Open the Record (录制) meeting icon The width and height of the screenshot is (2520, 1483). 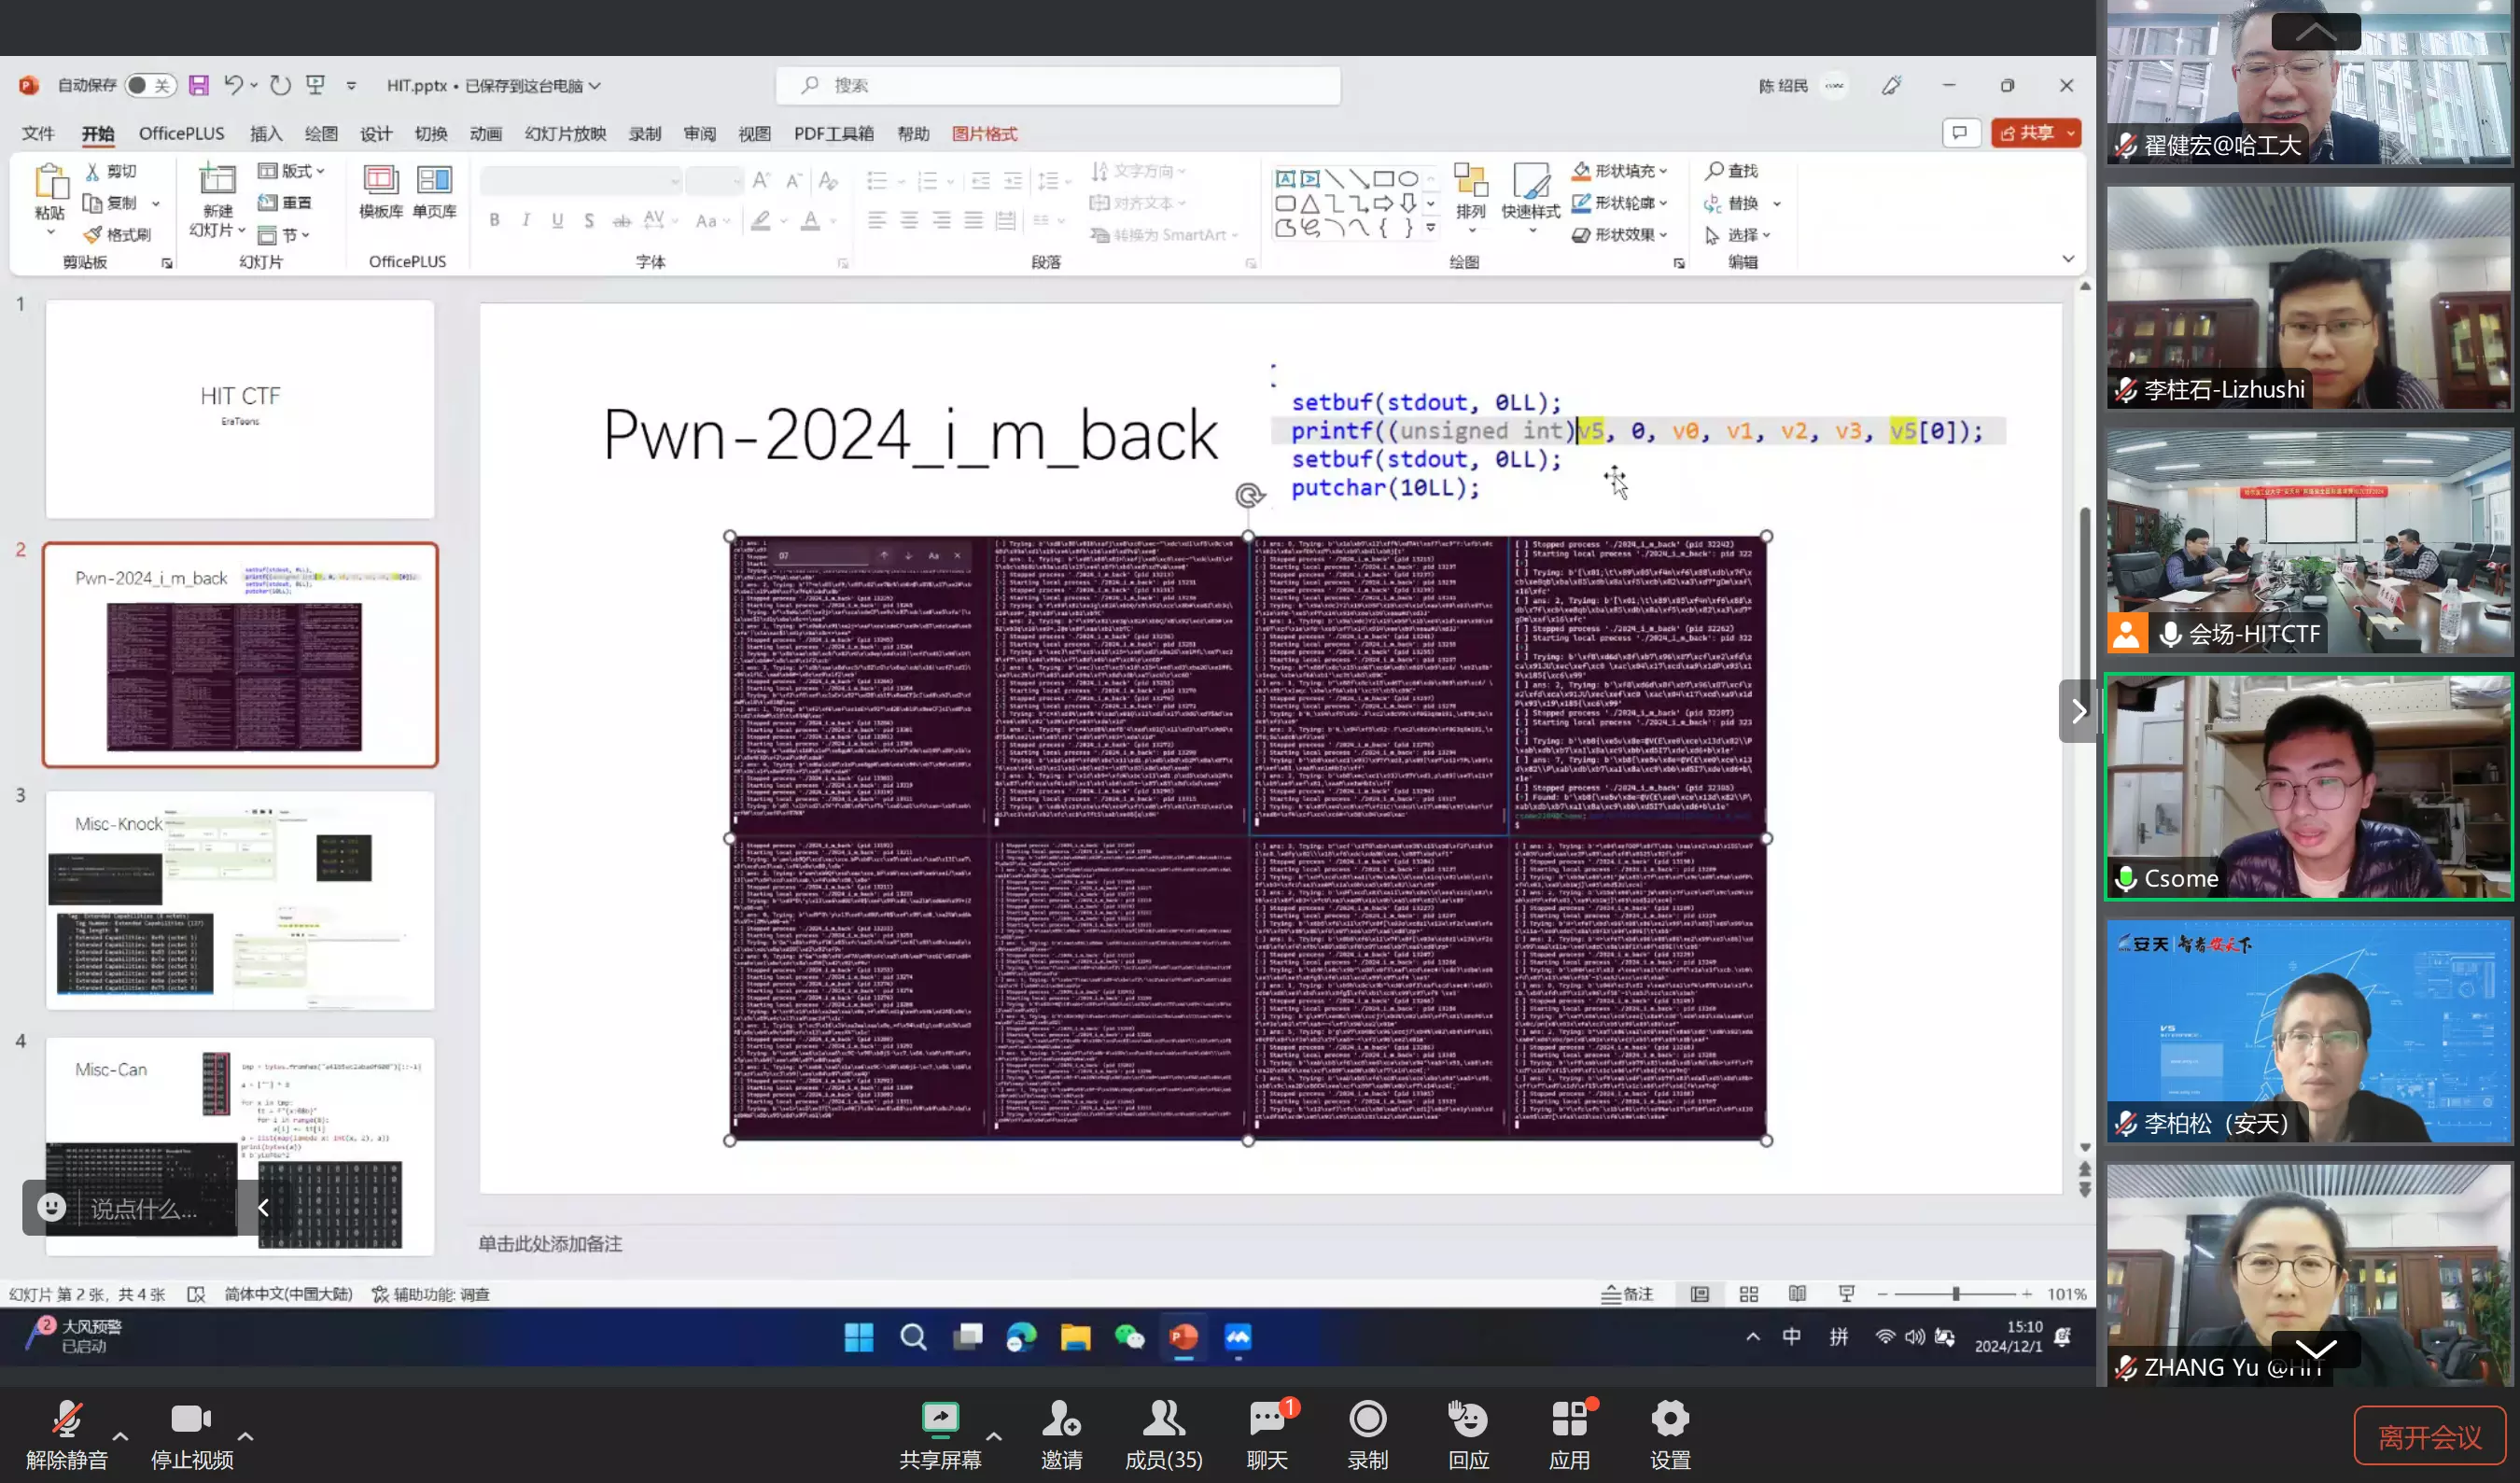click(1367, 1419)
